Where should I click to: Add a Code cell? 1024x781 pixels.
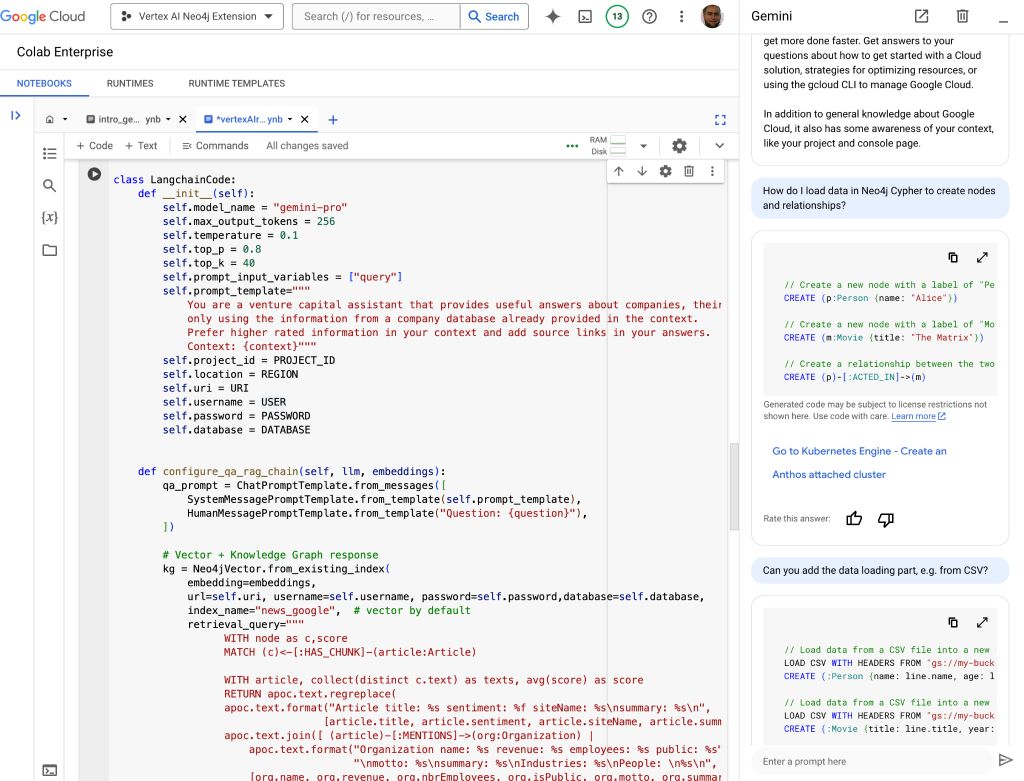point(94,146)
